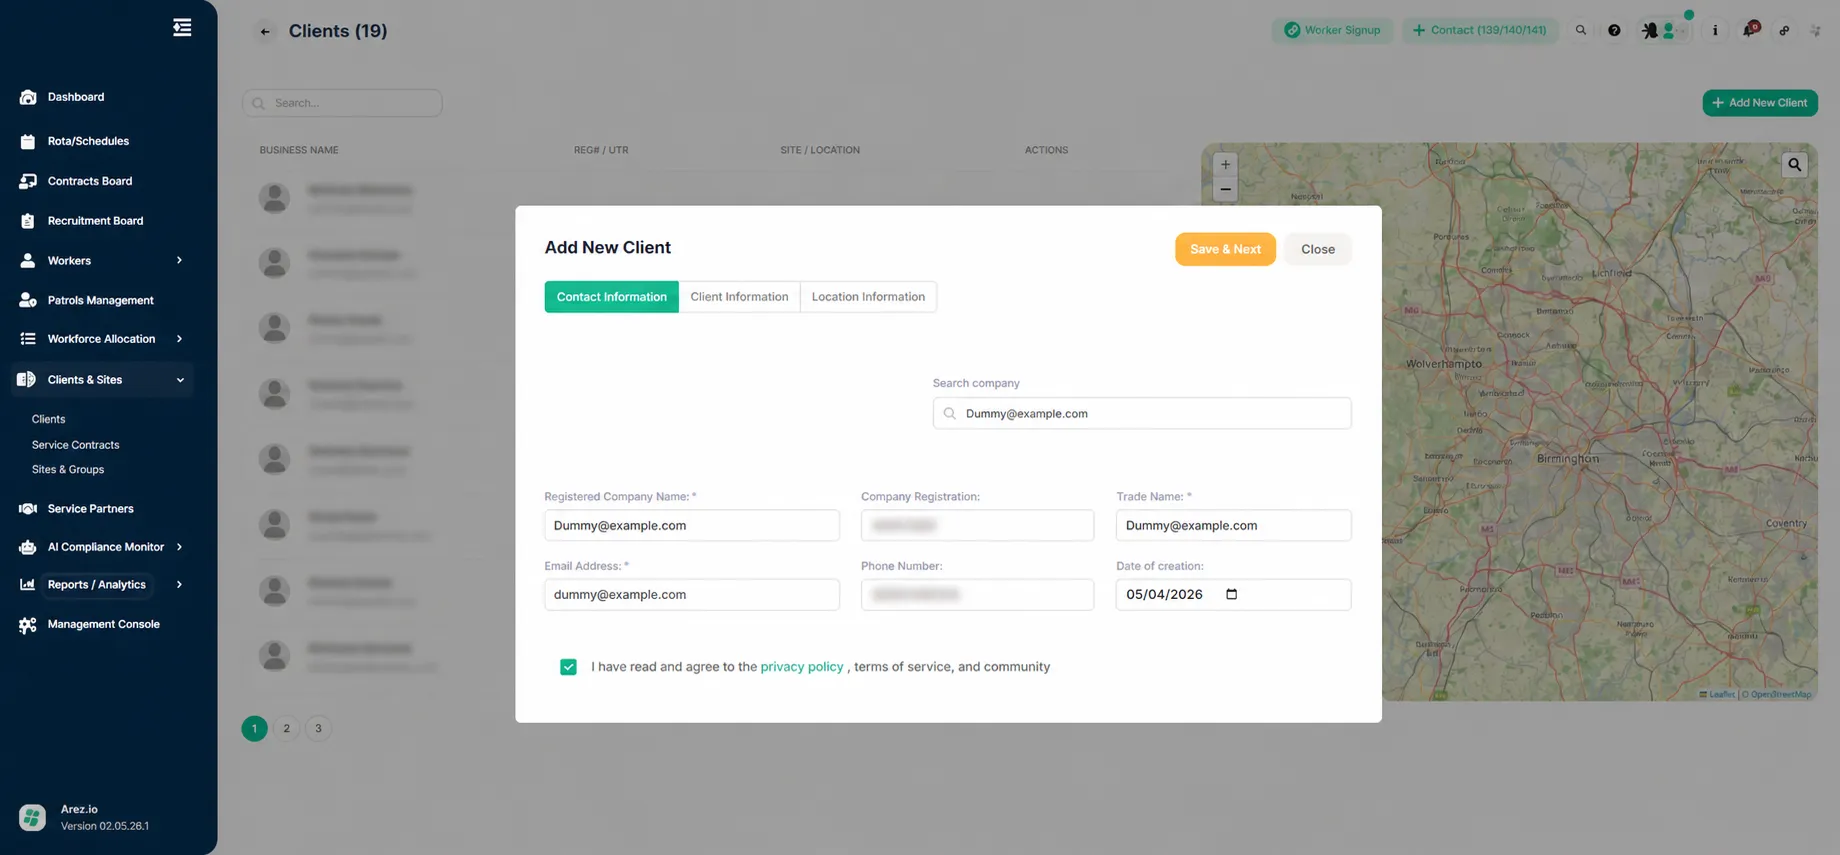Click the user profile avatar icon
Viewport: 1840px width, 855px height.
click(x=1668, y=31)
